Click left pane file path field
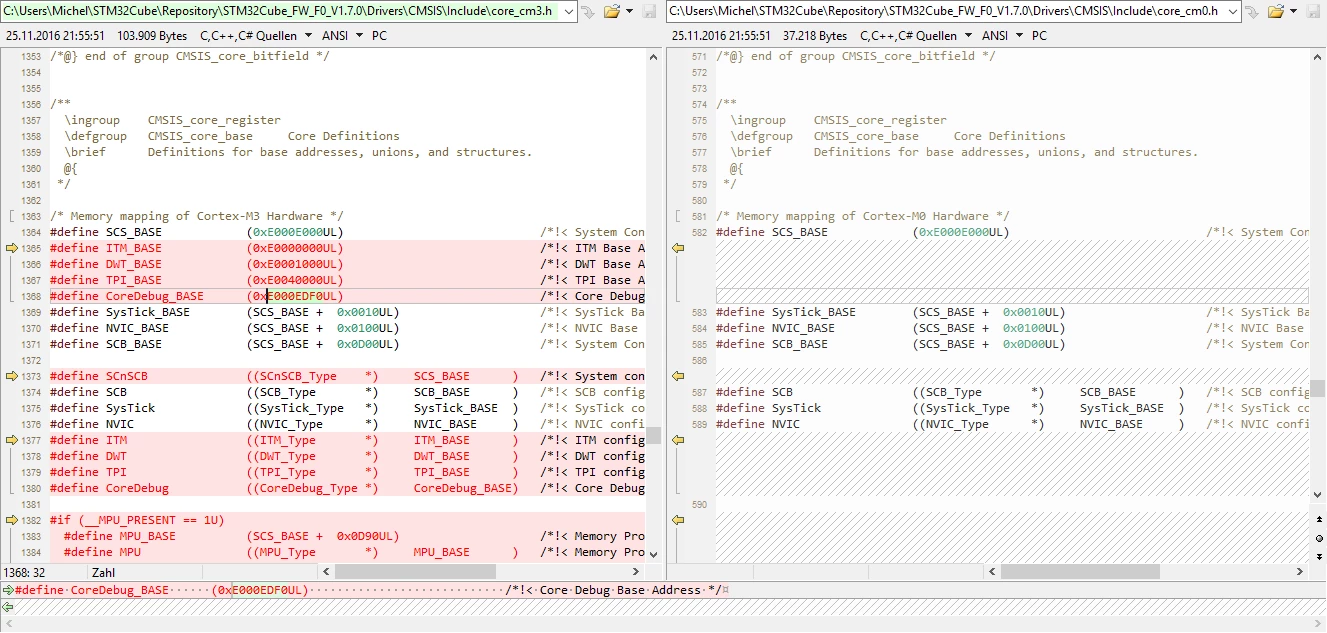The image size is (1327, 633). click(x=282, y=12)
